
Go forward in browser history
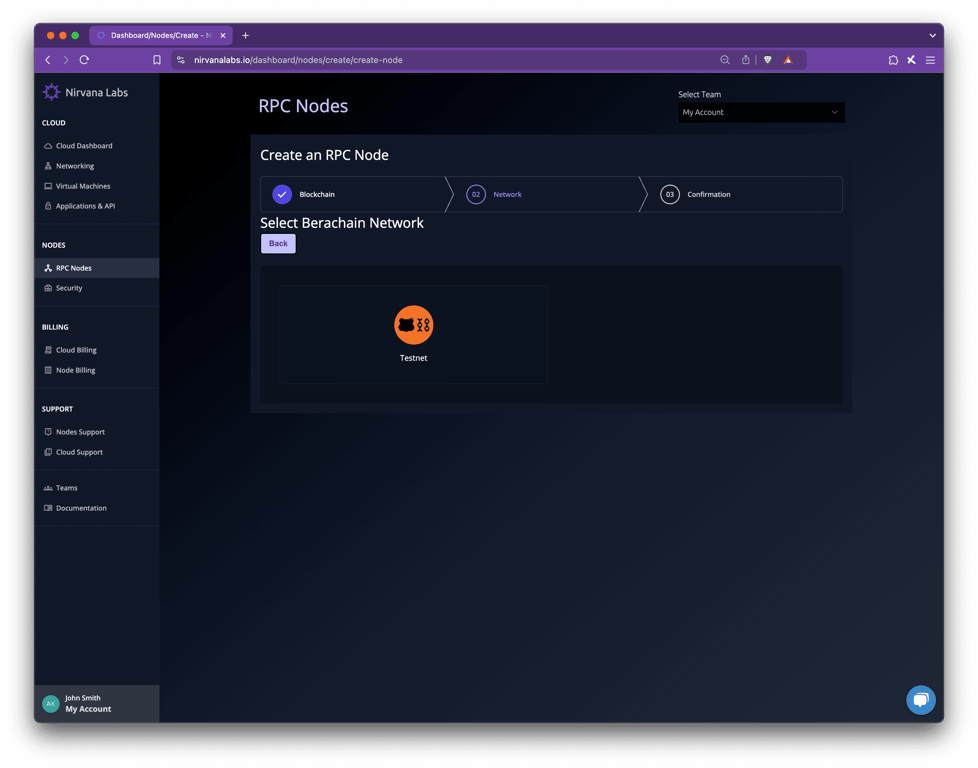pyautogui.click(x=65, y=60)
